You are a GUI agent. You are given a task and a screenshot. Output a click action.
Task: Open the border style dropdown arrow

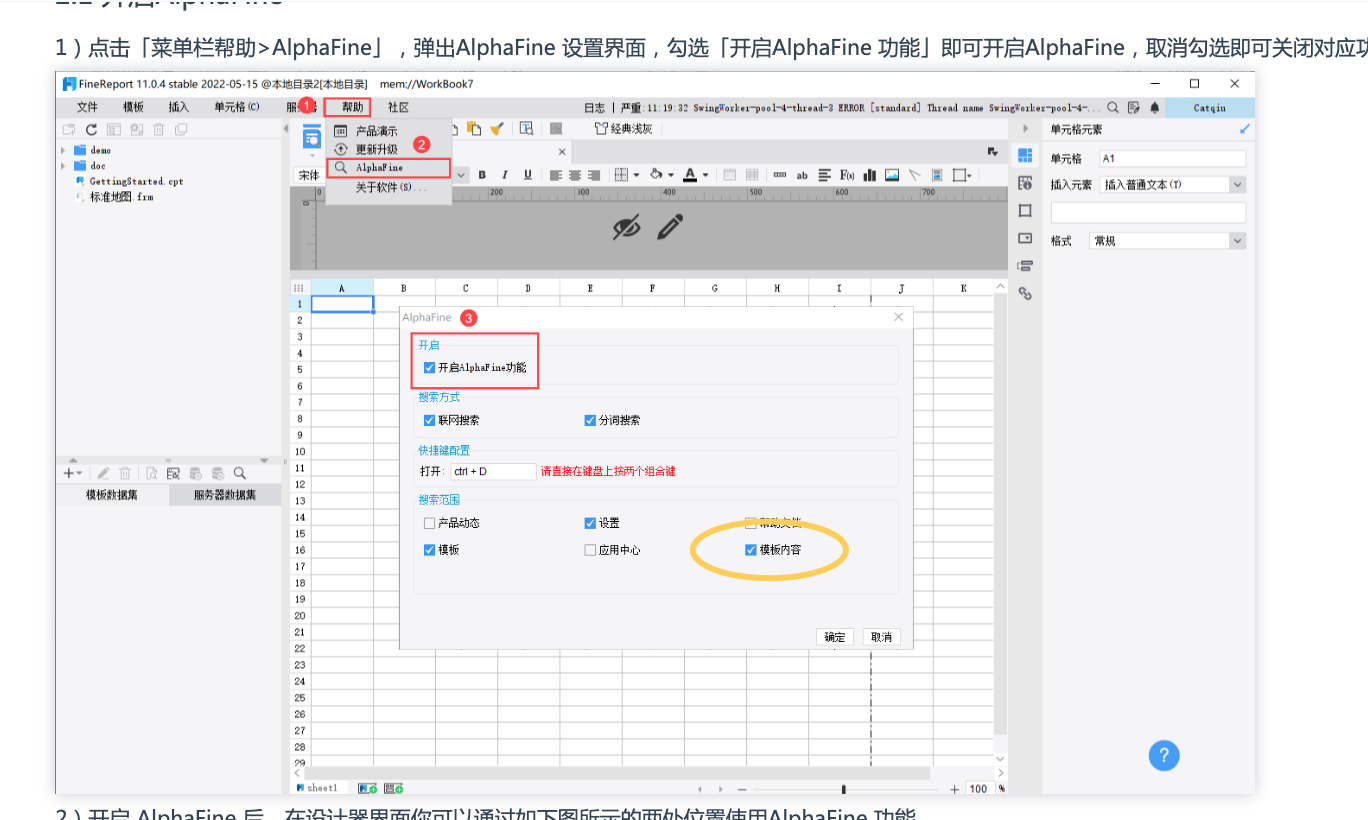(x=636, y=175)
